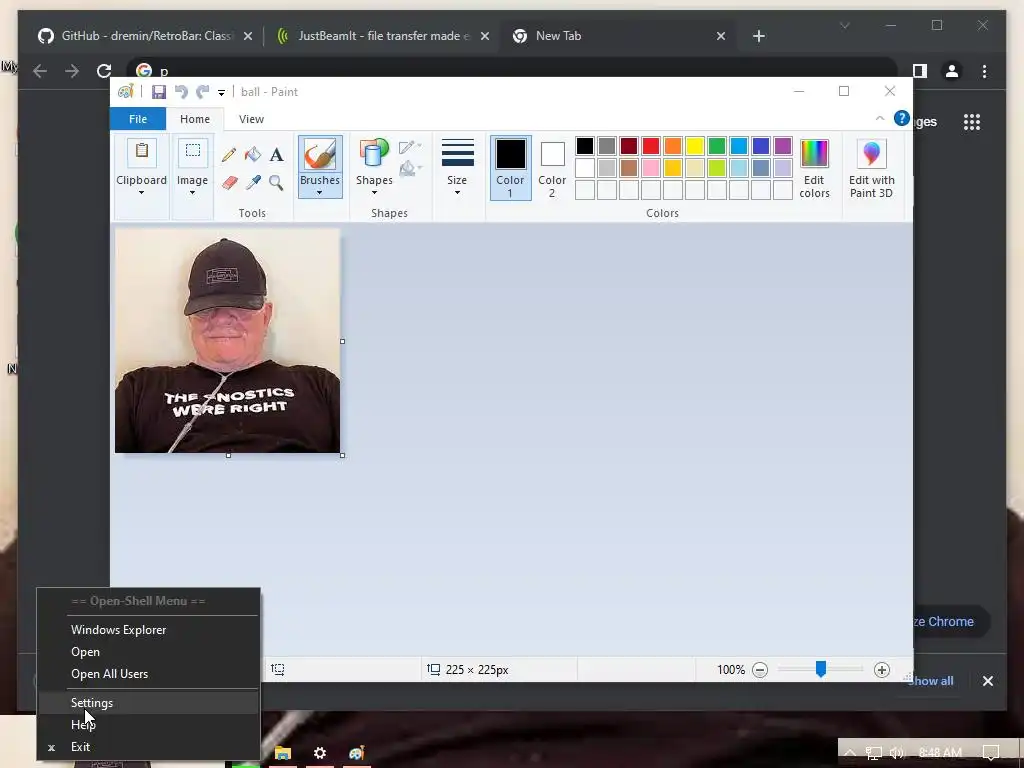Expand the Brushes dropdown arrow
1024x768 pixels.
(x=319, y=193)
